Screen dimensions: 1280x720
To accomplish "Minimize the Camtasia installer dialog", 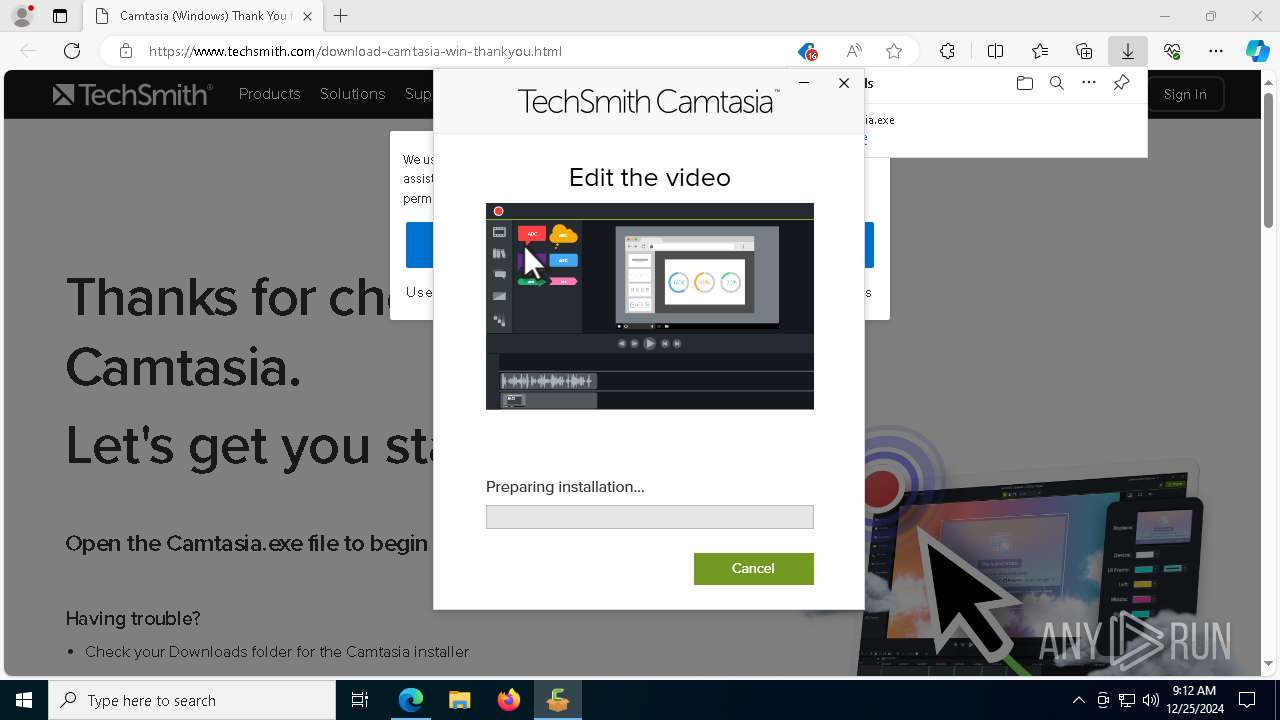I will point(804,83).
